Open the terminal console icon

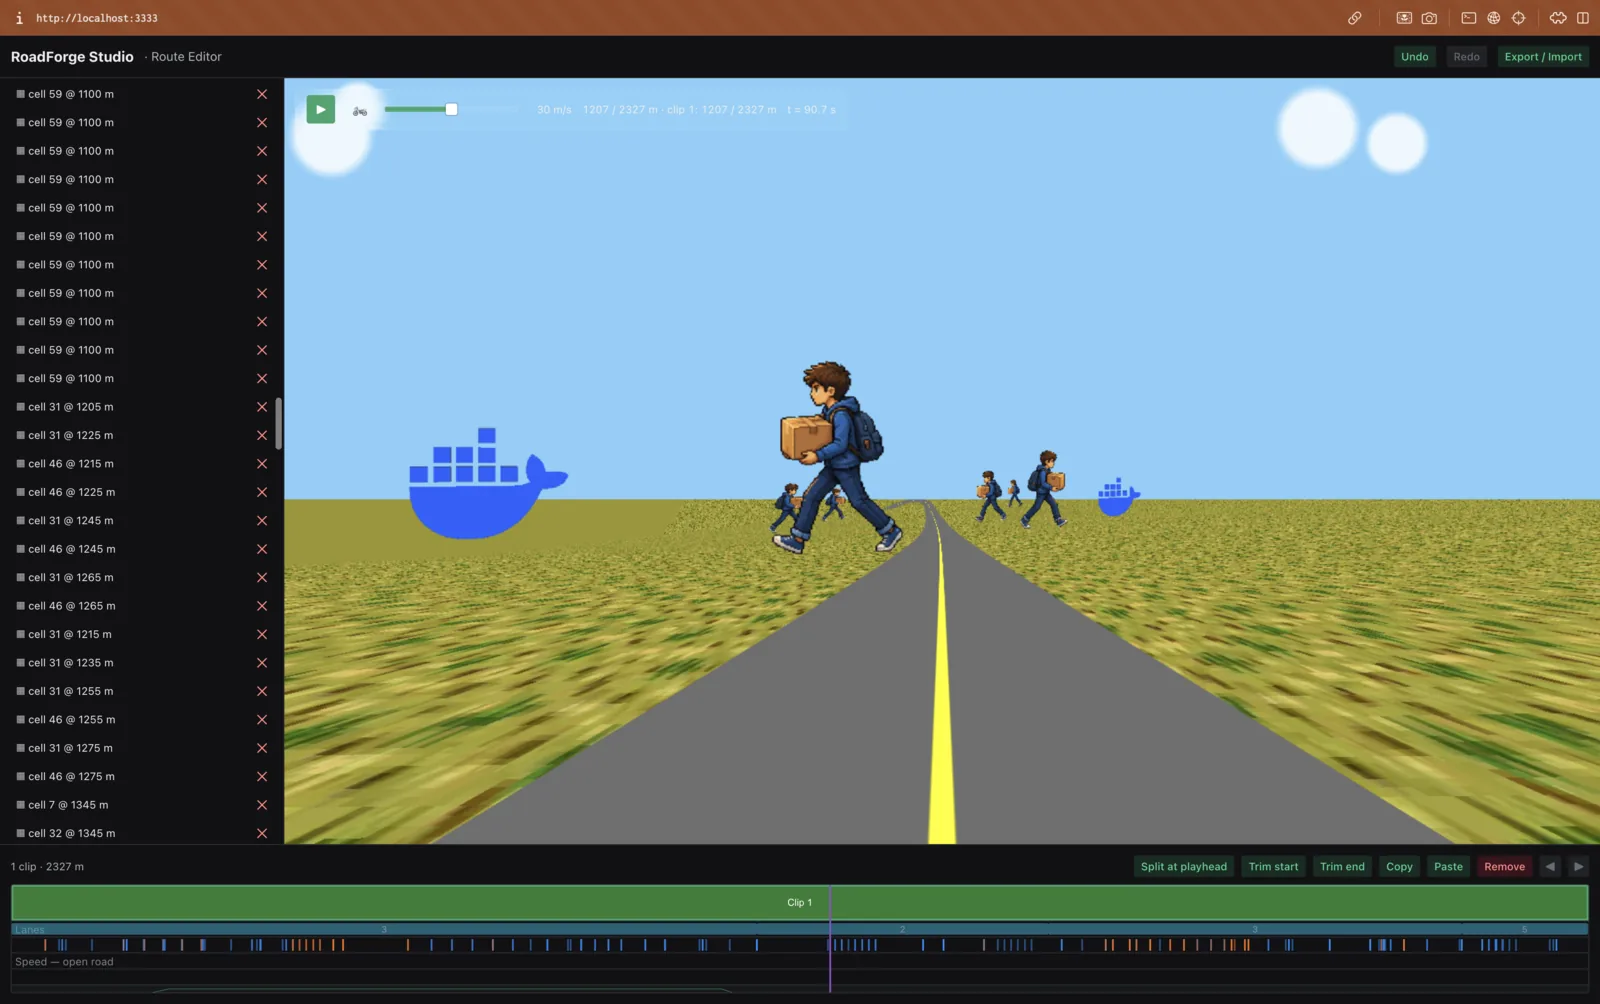[x=1469, y=18]
